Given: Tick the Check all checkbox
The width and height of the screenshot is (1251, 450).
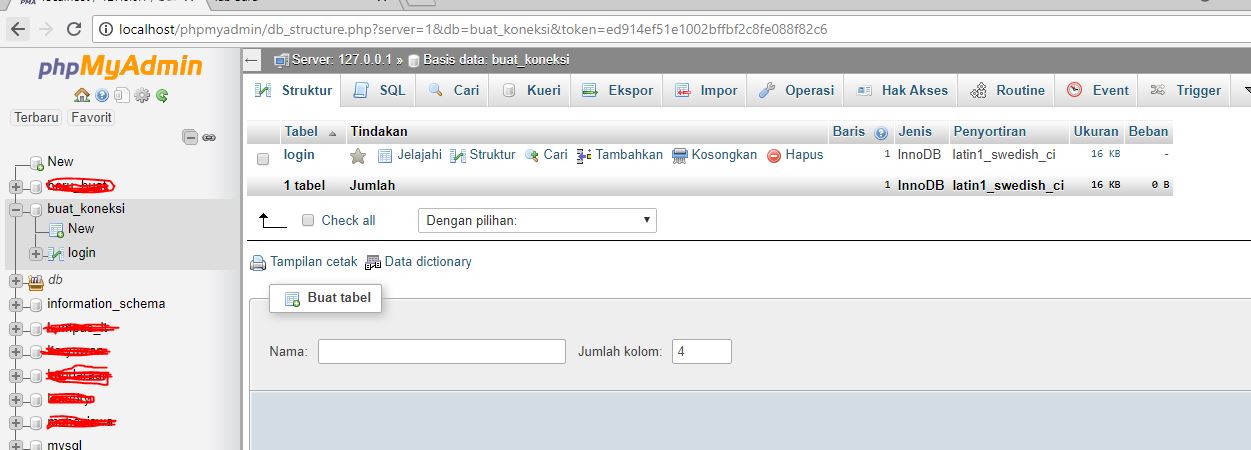Looking at the screenshot, I should [308, 220].
